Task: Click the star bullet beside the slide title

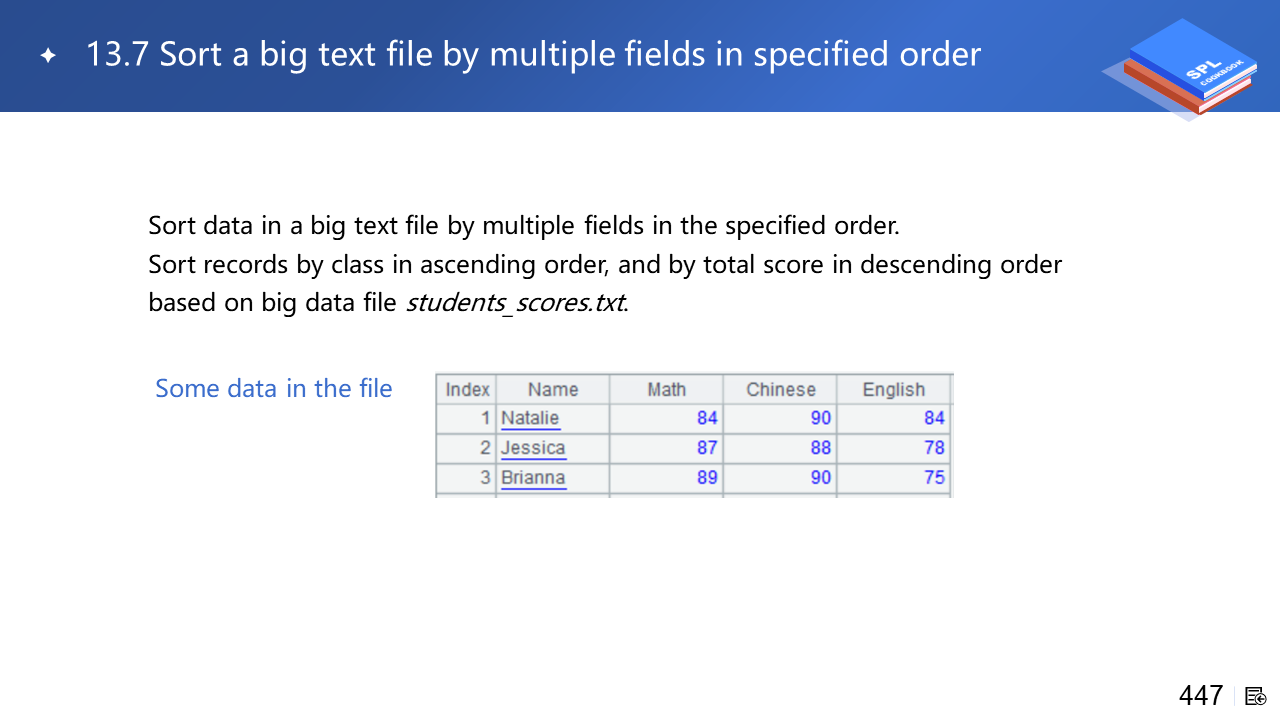Action: [x=48, y=56]
